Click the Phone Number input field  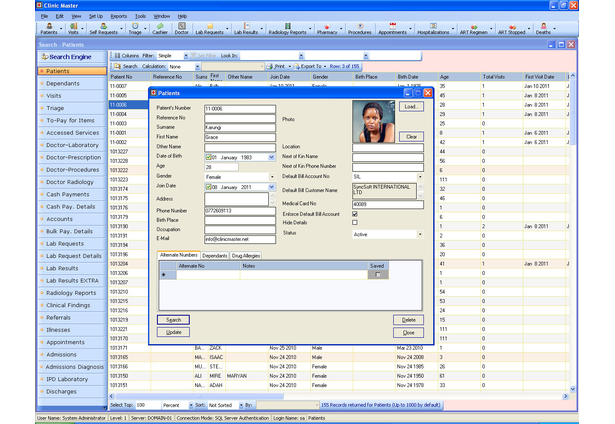pos(240,211)
